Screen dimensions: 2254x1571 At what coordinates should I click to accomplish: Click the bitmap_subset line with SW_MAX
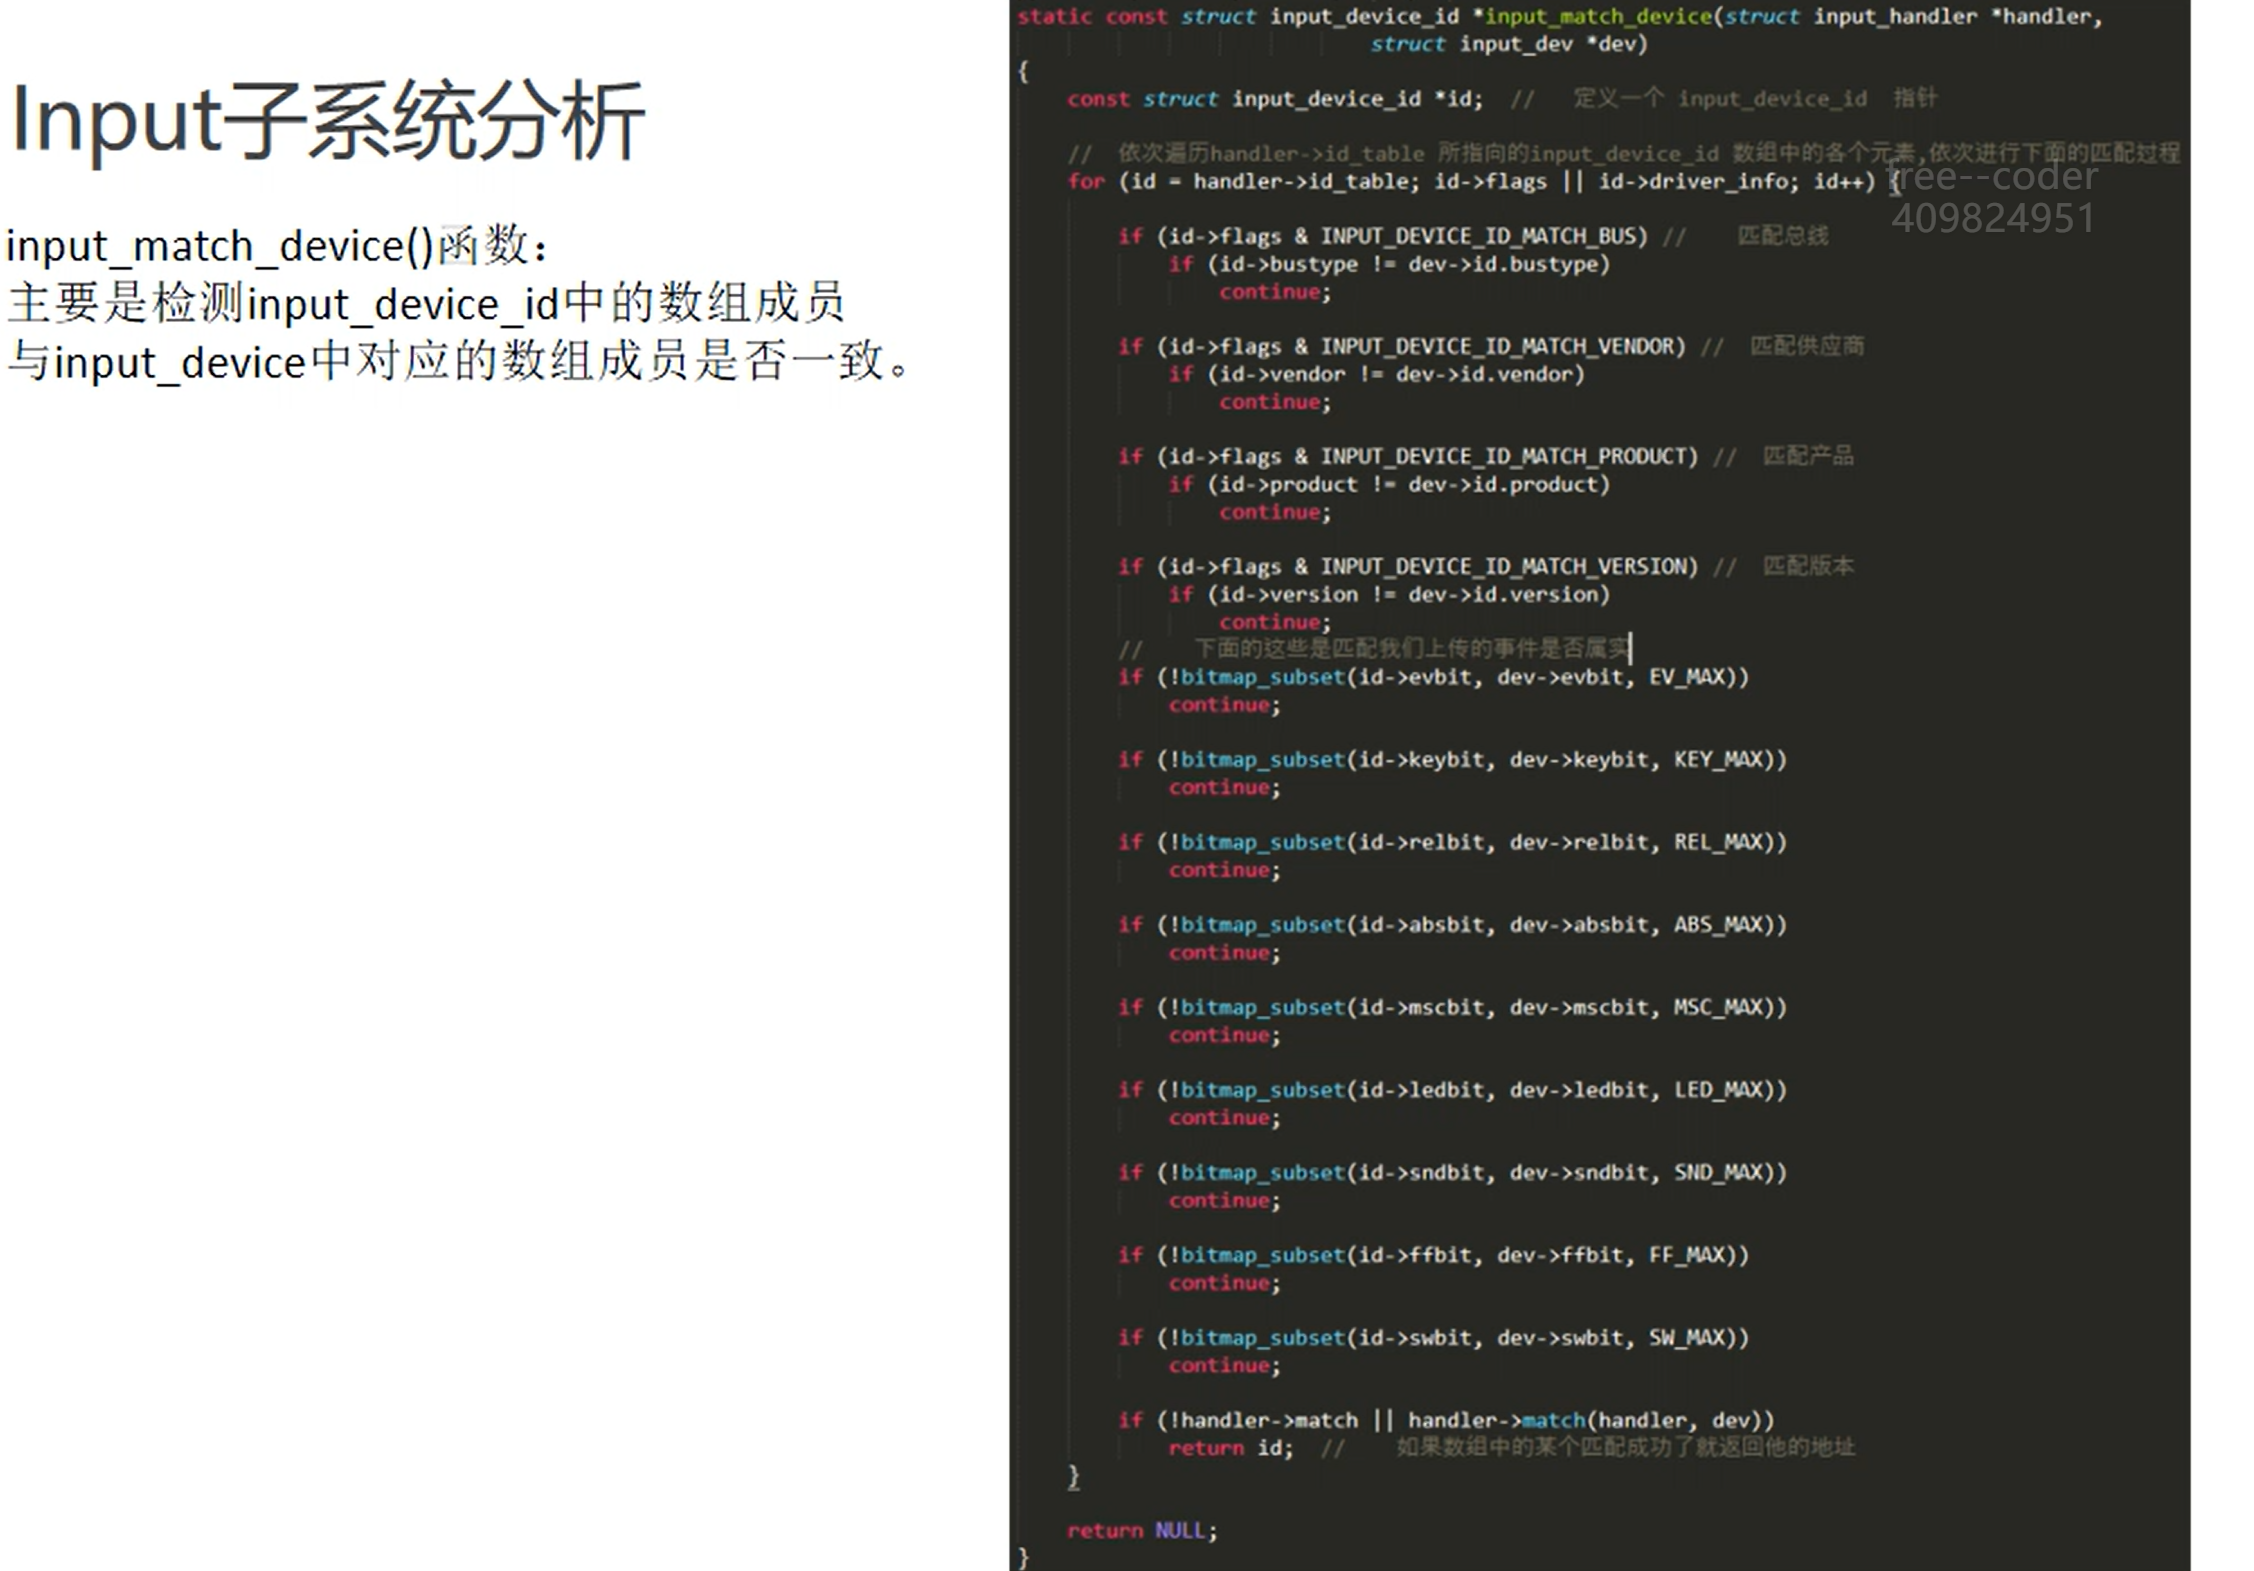tap(1434, 1338)
